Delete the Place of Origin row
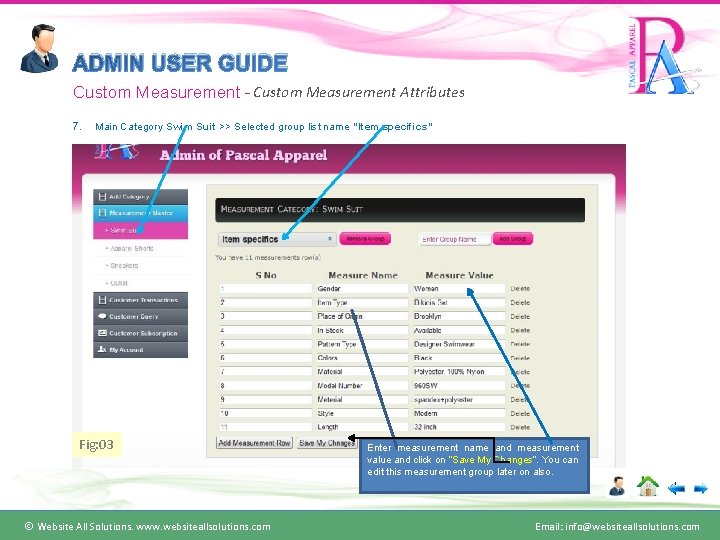This screenshot has height=540, width=720. click(x=520, y=316)
